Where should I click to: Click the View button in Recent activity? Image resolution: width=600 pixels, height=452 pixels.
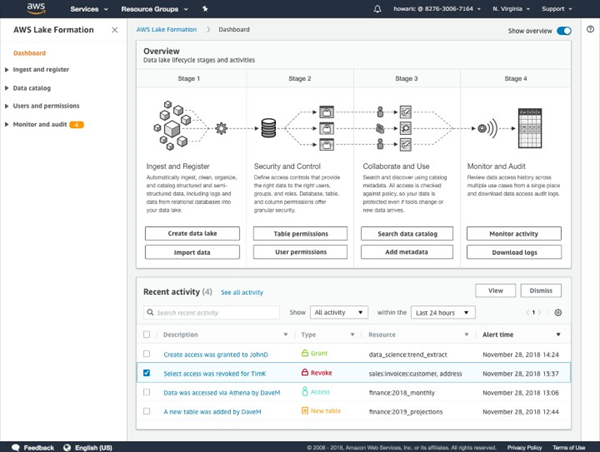(x=495, y=290)
